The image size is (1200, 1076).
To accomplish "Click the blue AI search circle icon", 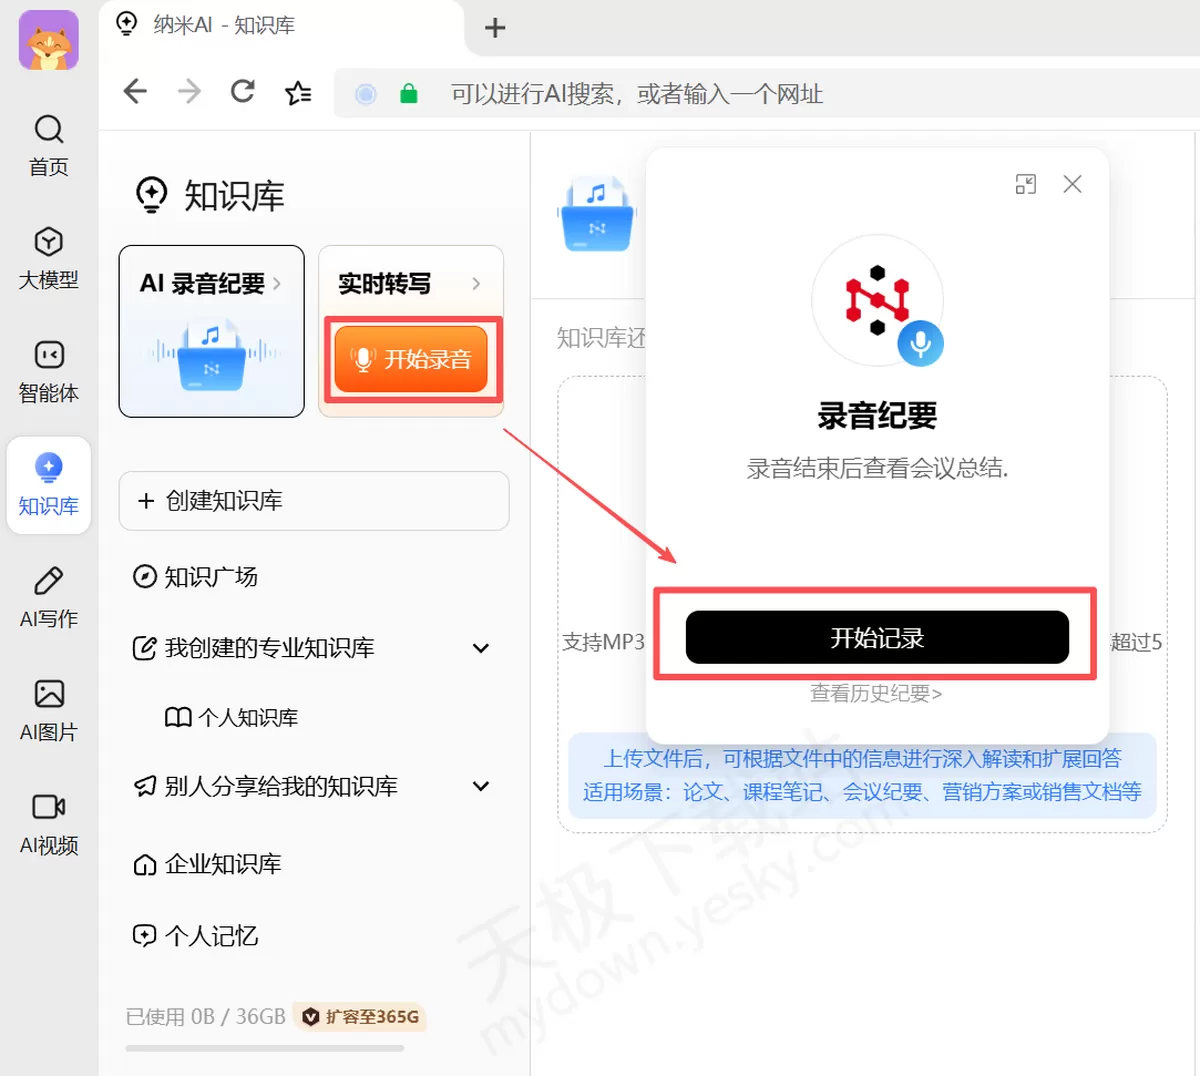I will pos(366,94).
